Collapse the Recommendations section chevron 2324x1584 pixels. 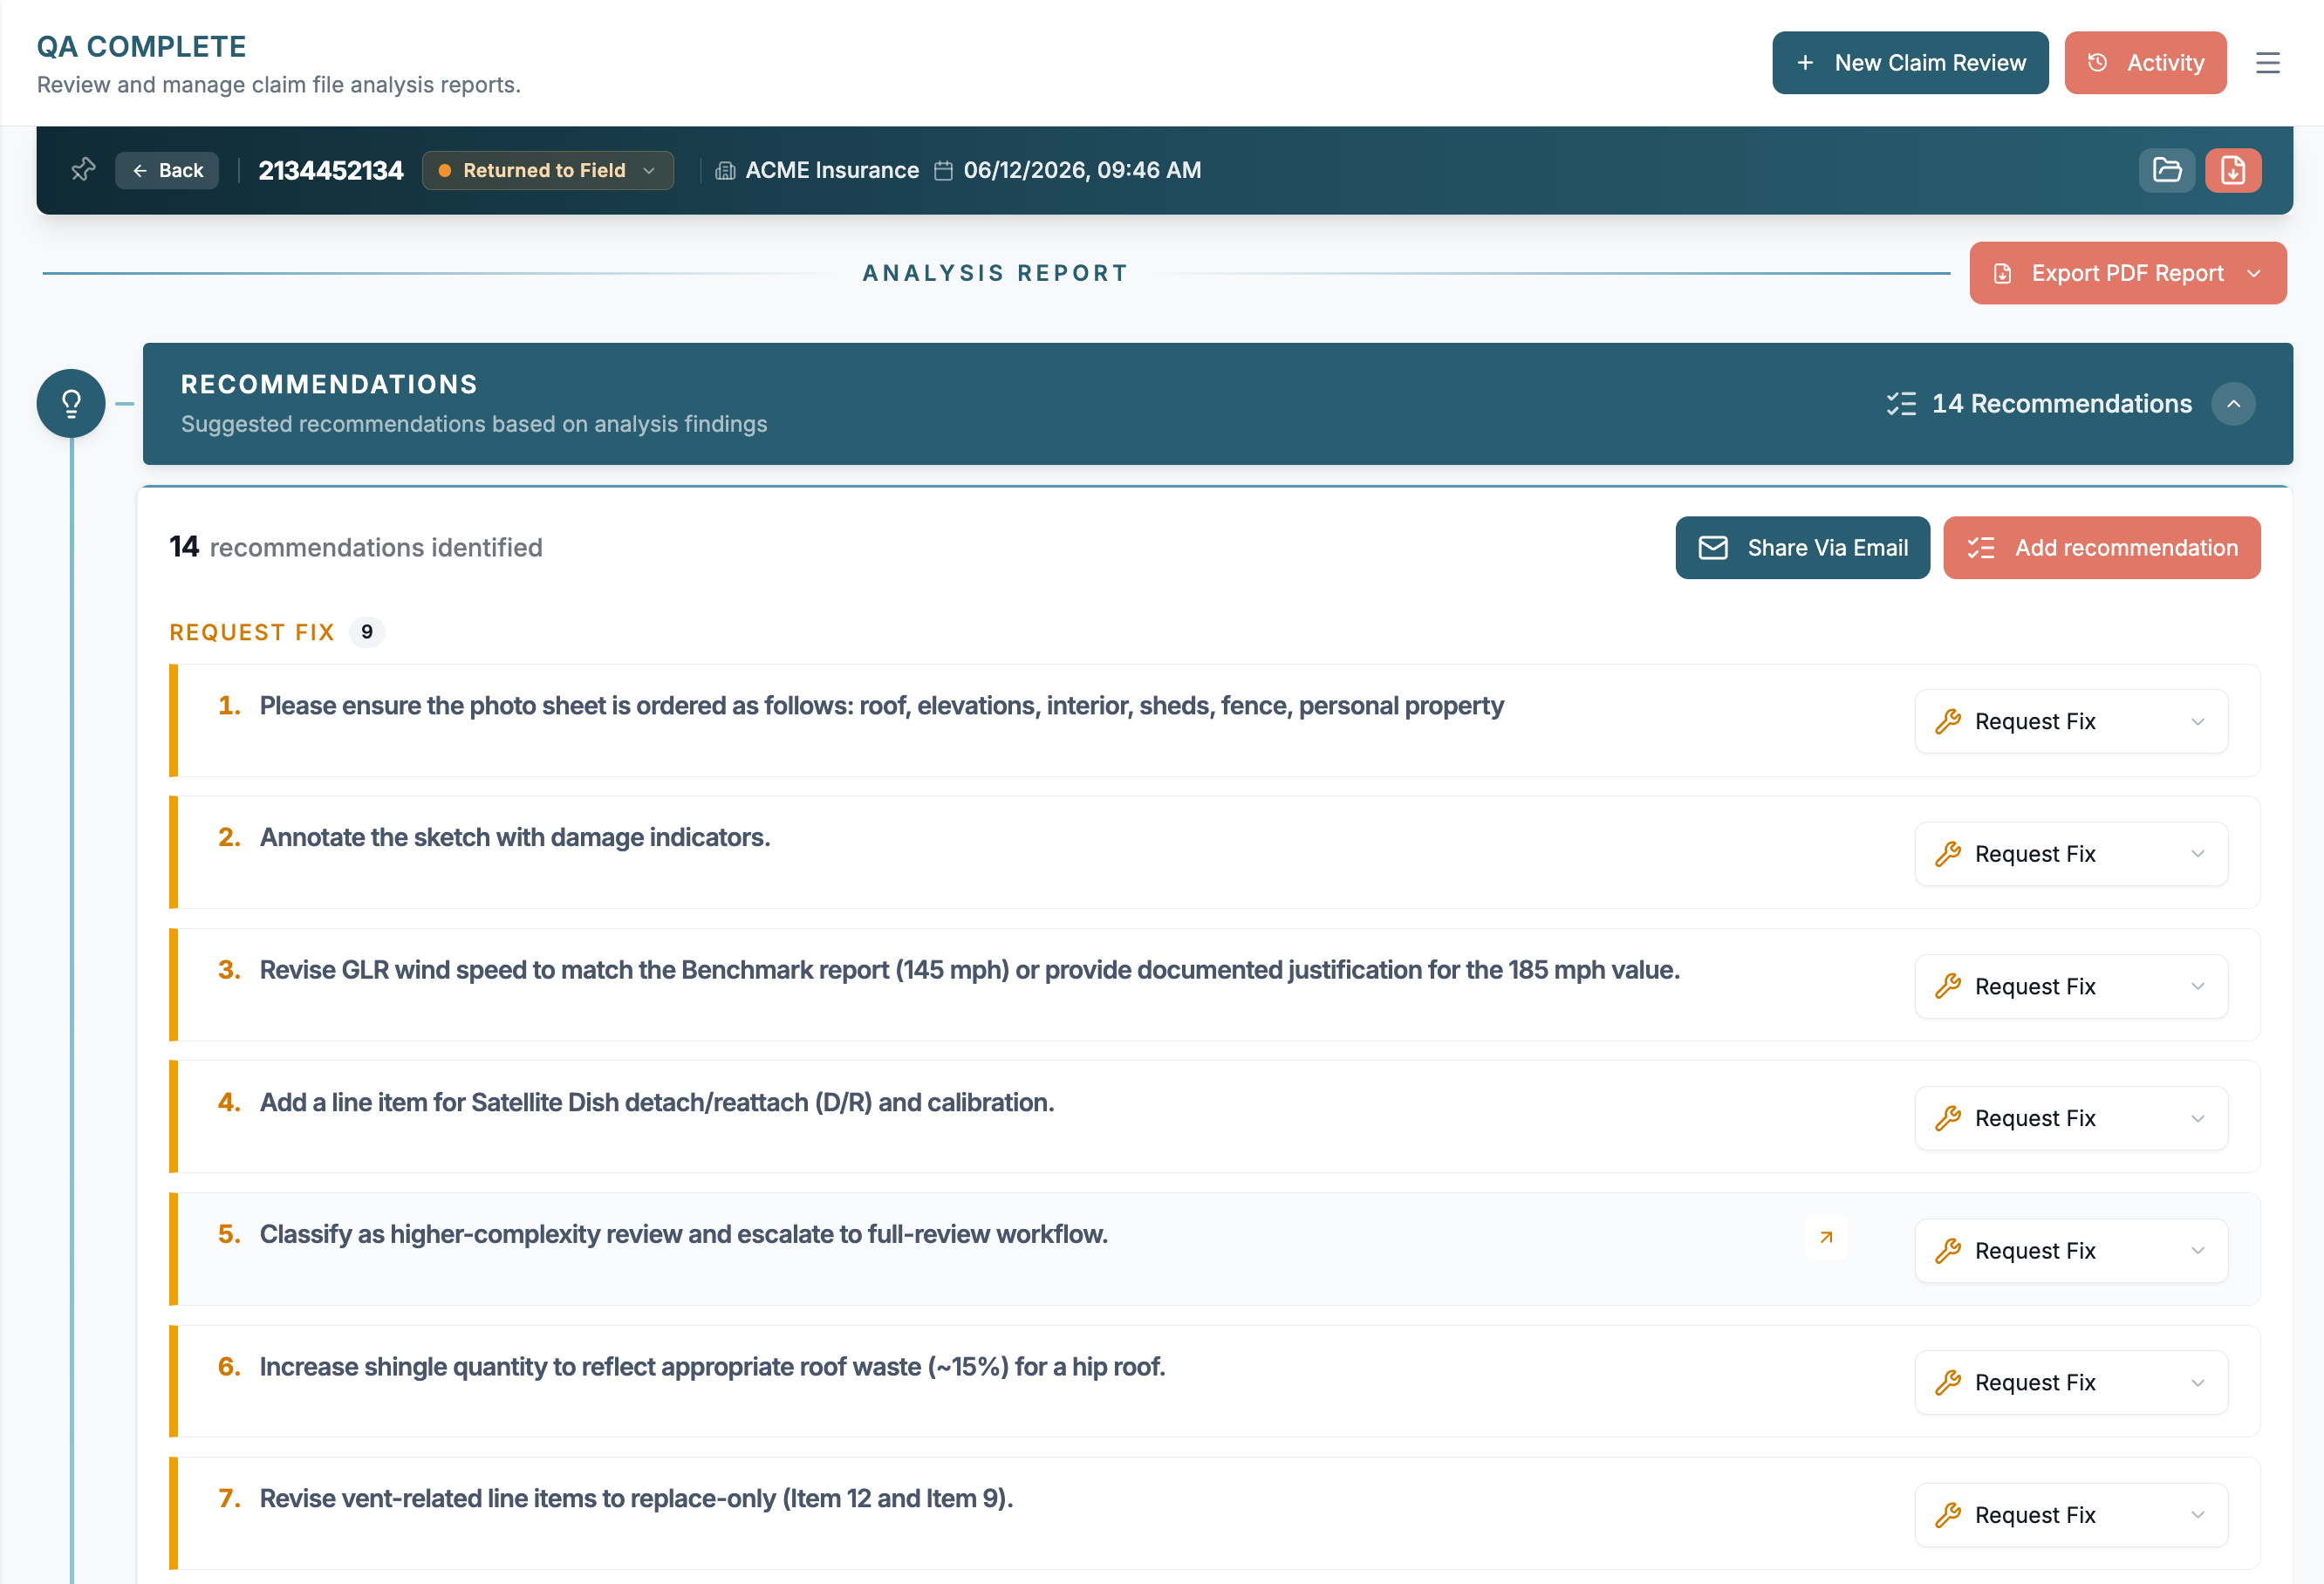(x=2233, y=404)
